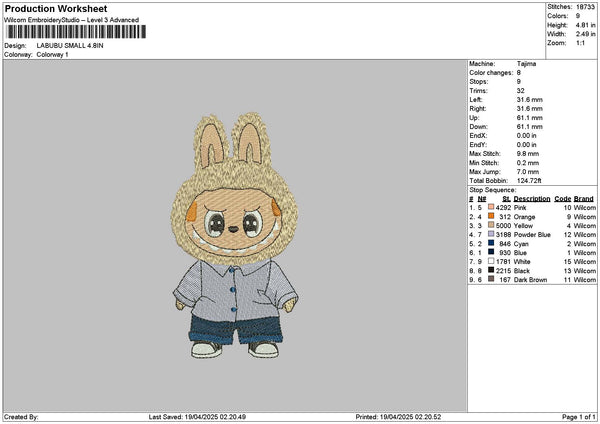Click the Description column header
The height and width of the screenshot is (424, 600).
(x=532, y=198)
